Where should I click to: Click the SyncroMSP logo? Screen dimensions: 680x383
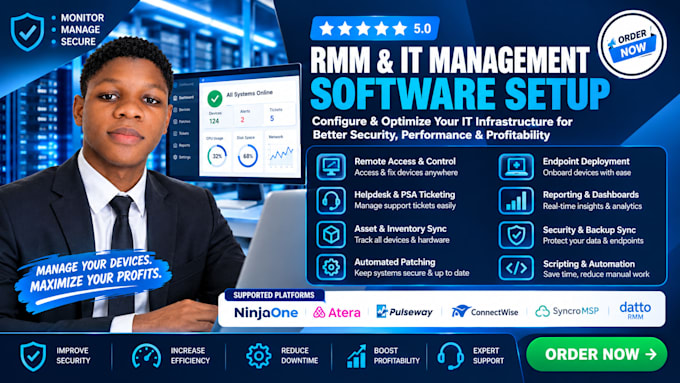(x=567, y=311)
